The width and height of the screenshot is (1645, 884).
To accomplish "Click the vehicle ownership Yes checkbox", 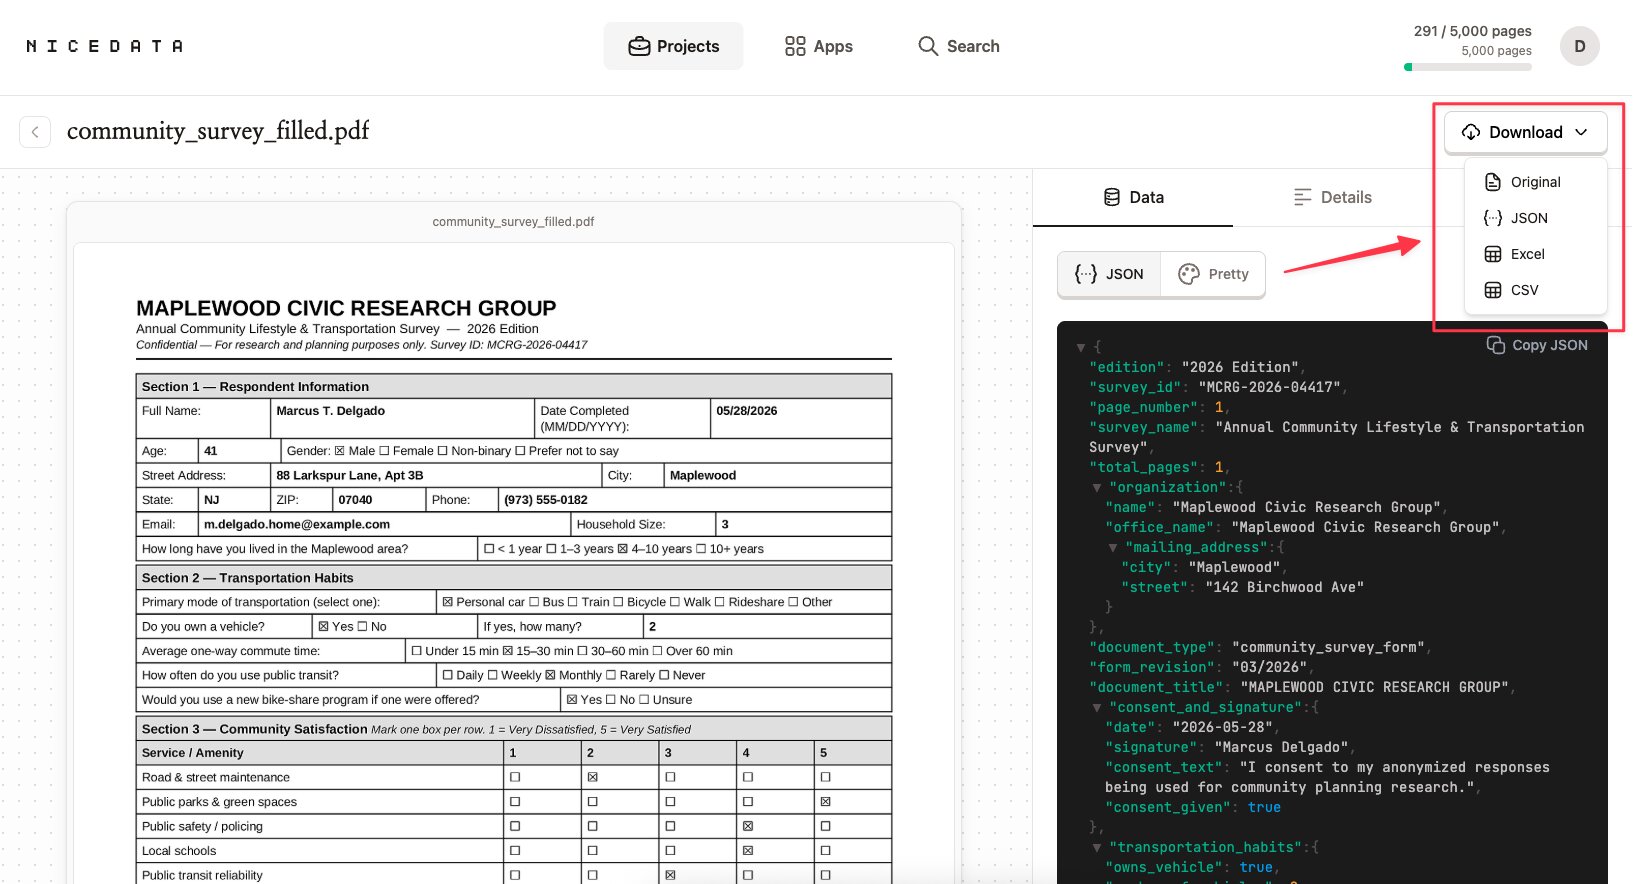I will tap(323, 627).
